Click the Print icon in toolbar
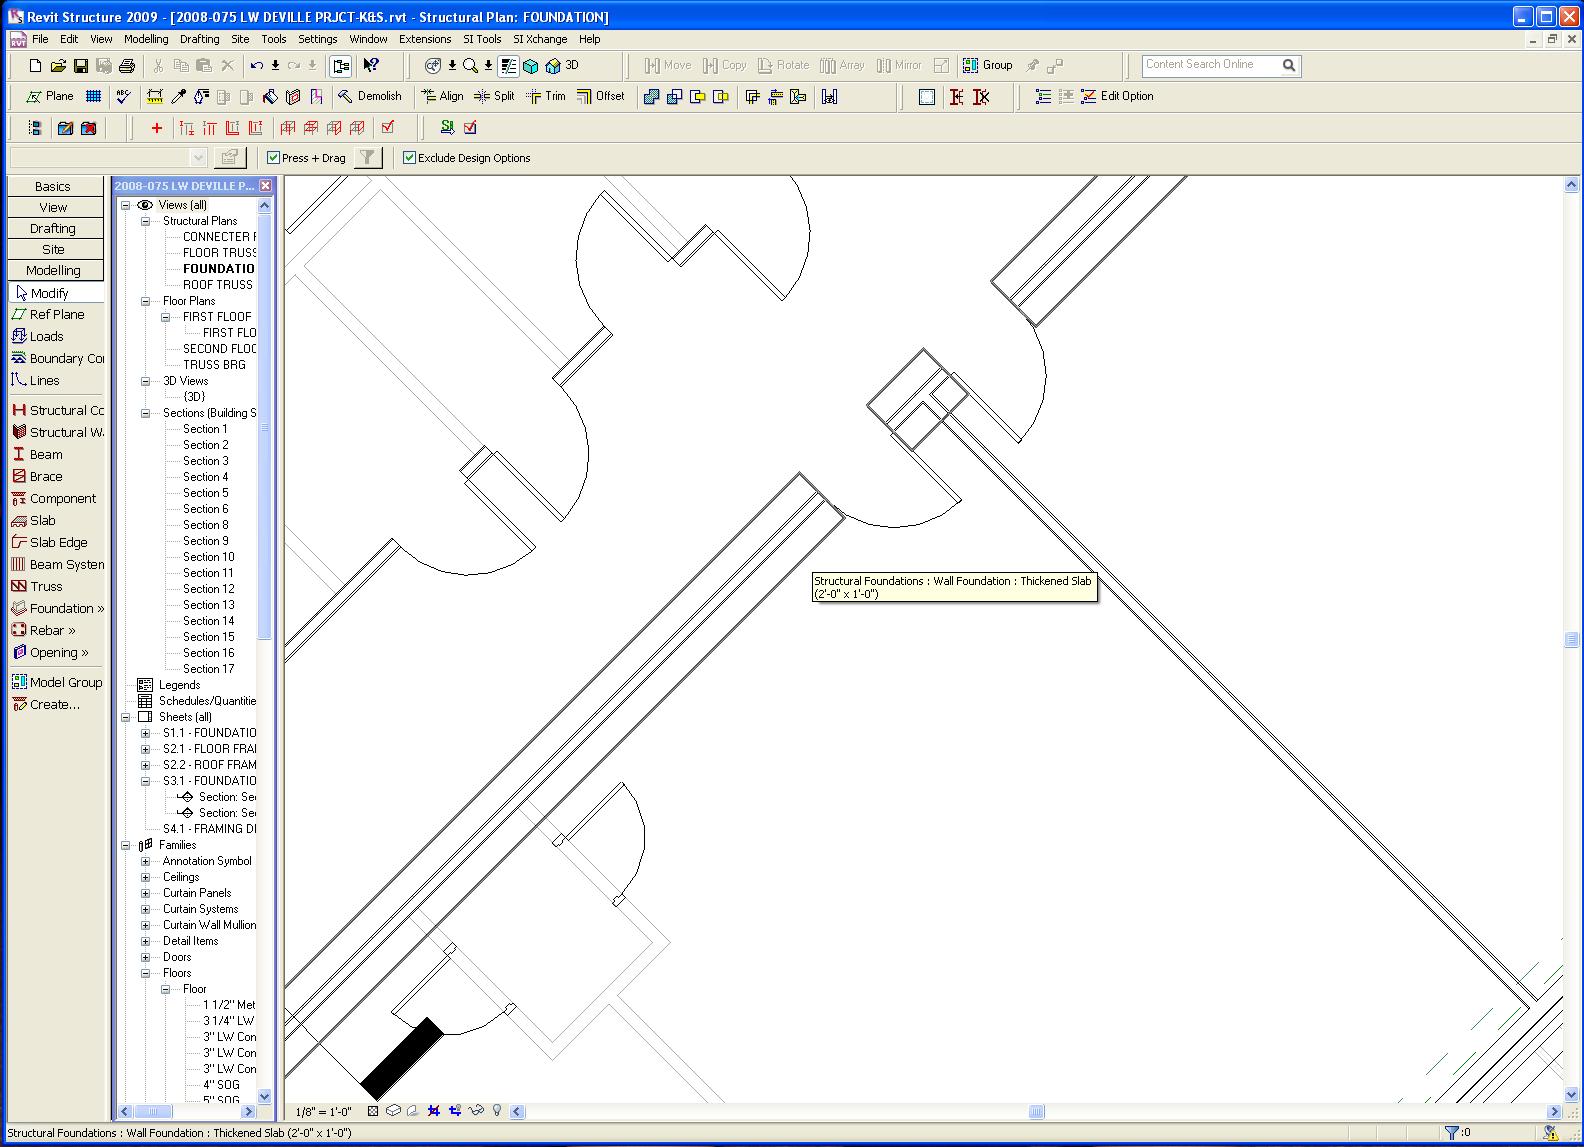1584x1147 pixels. [127, 66]
